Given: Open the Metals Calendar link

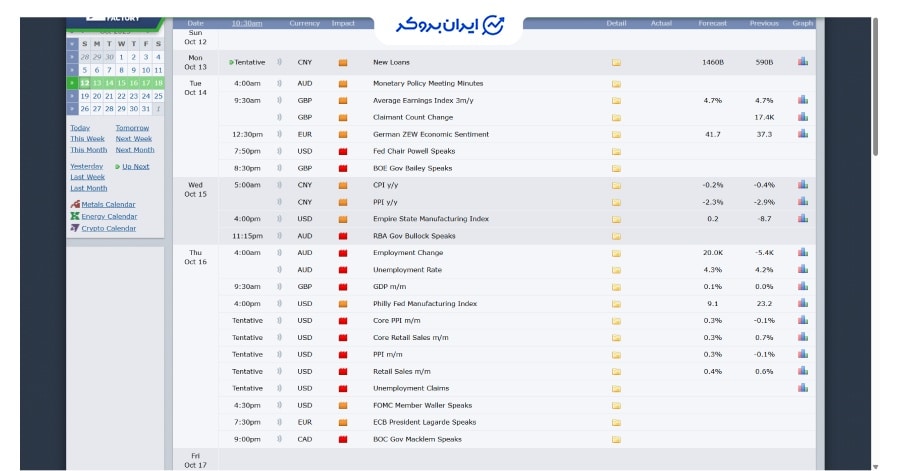Looking at the screenshot, I should (x=108, y=204).
